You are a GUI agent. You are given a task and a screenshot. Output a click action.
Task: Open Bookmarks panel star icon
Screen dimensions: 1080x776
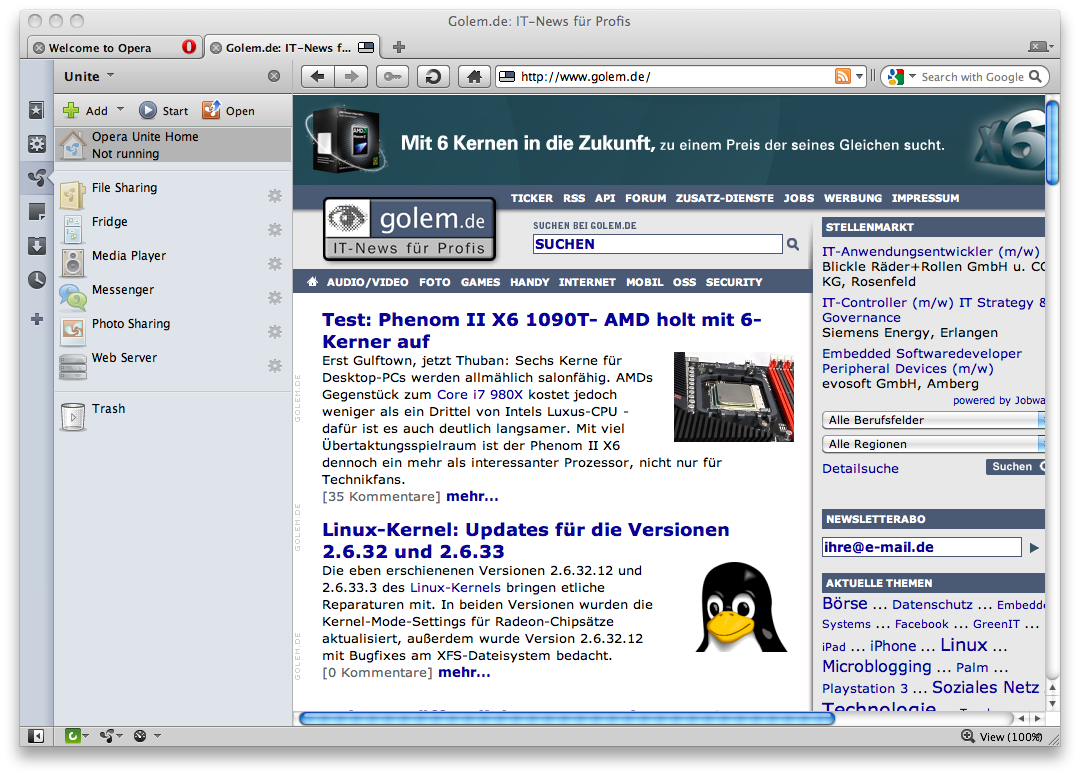pos(37,111)
